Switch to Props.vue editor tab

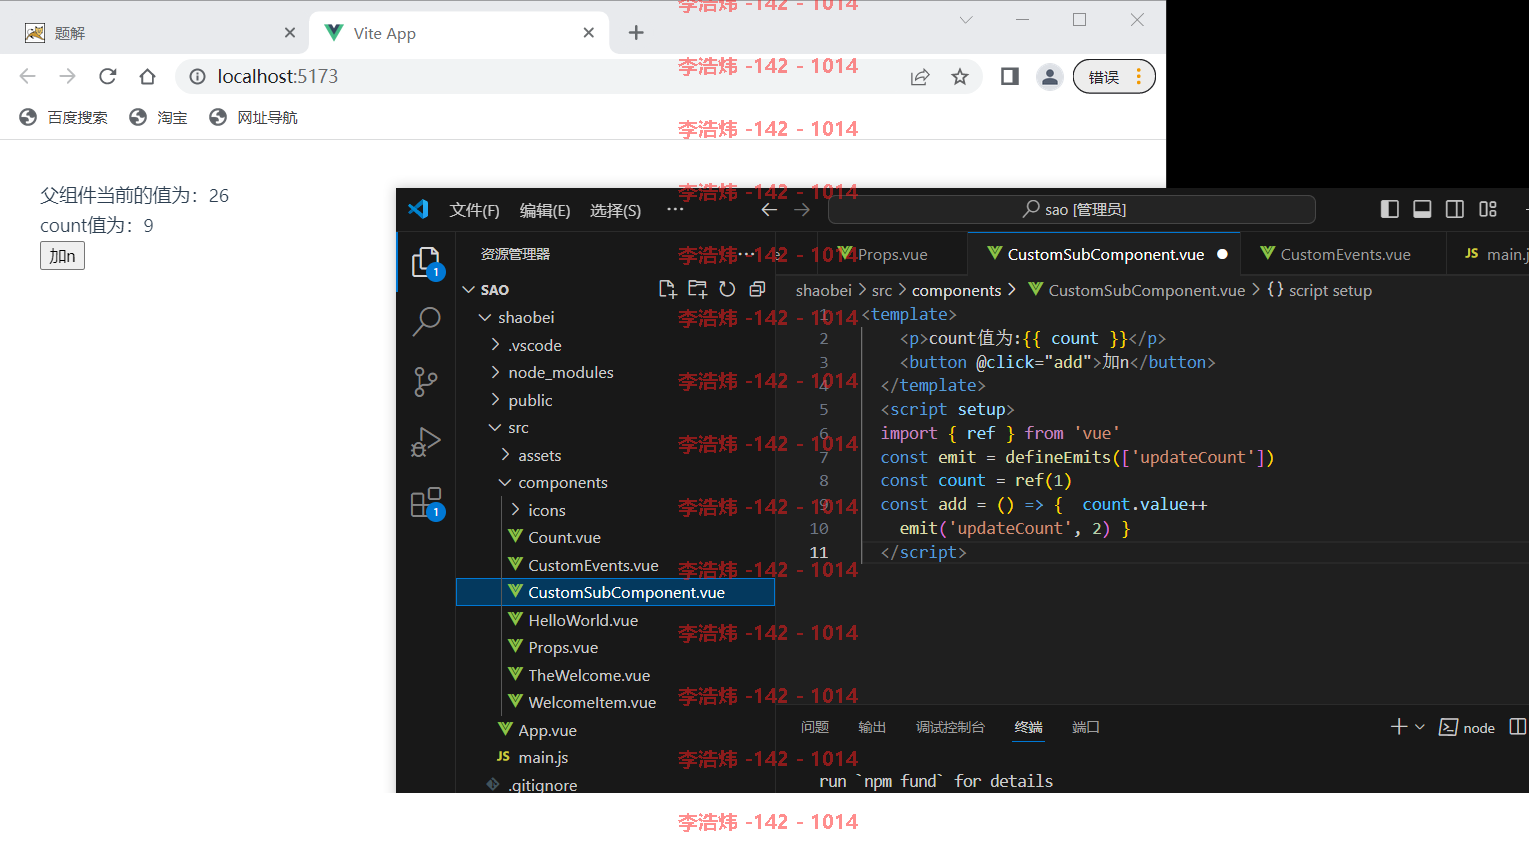click(892, 255)
